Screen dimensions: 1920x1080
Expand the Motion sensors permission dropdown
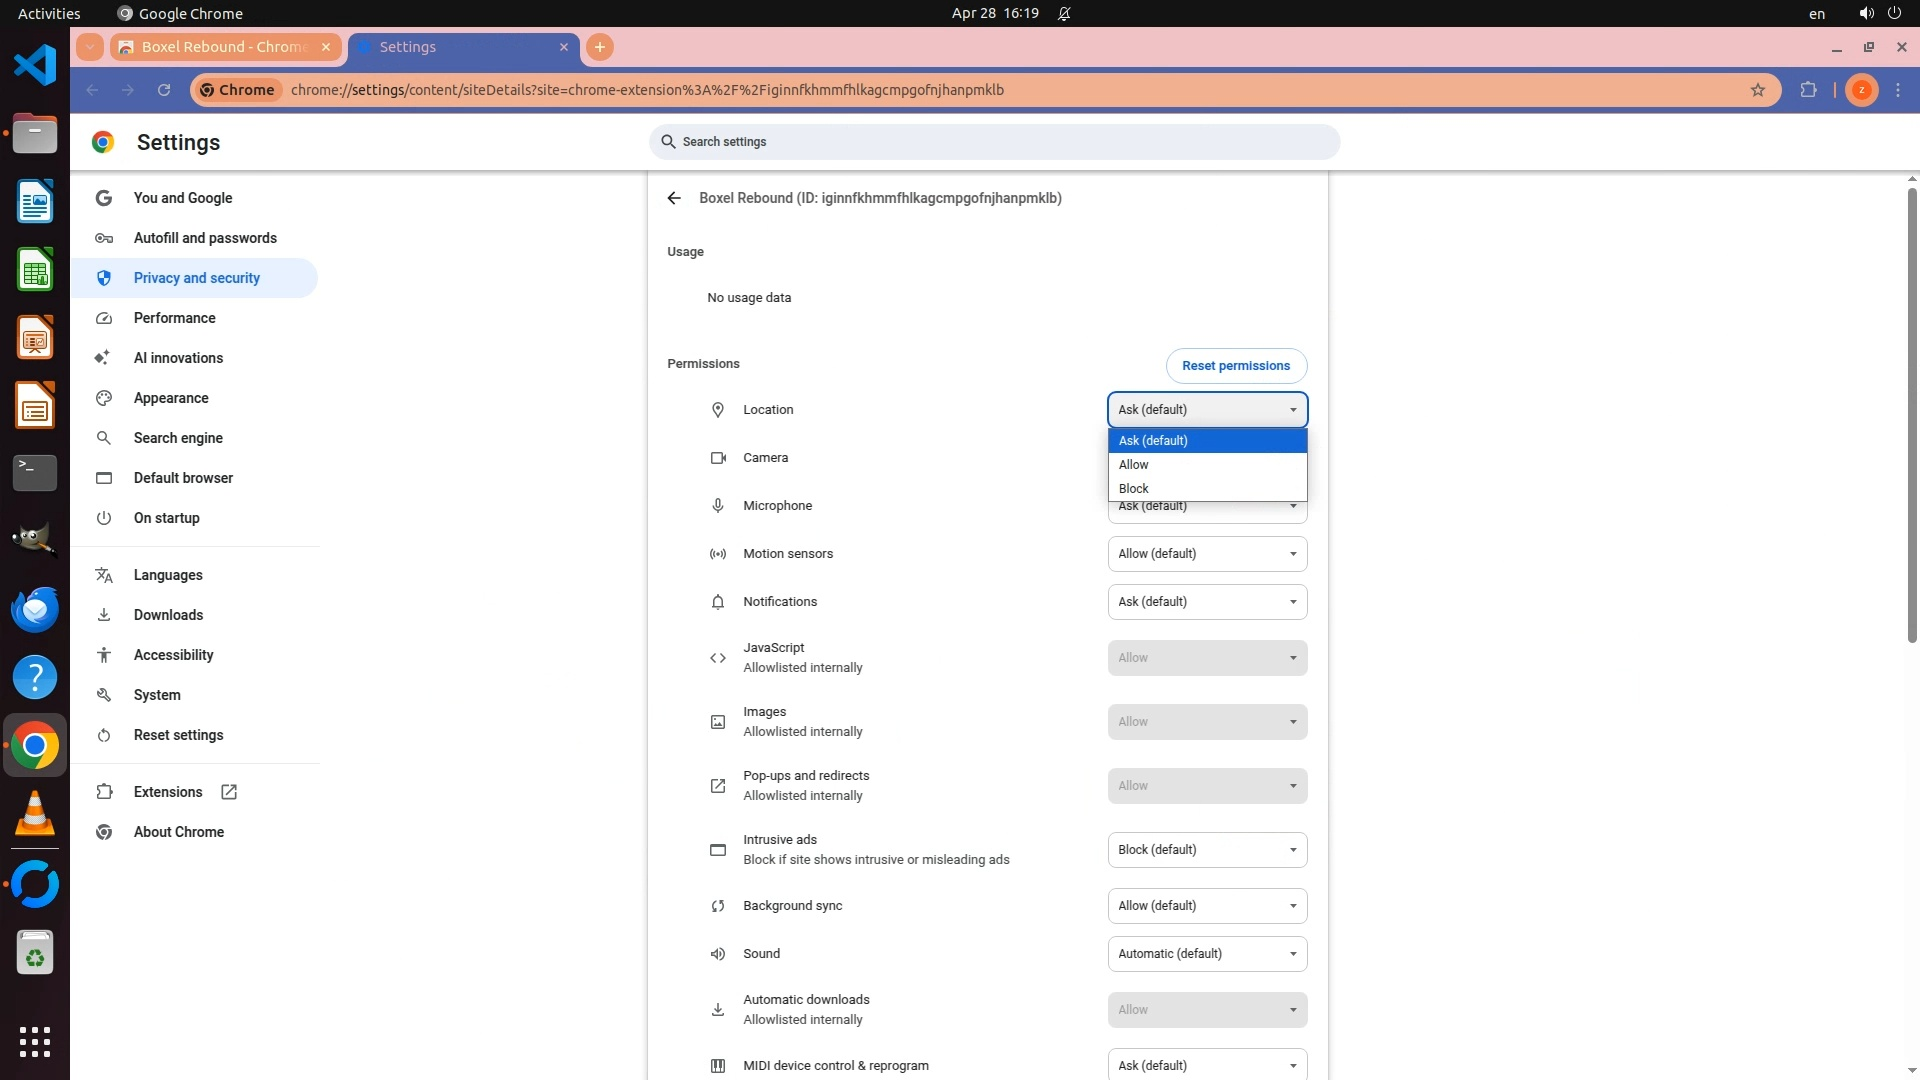click(x=1206, y=554)
